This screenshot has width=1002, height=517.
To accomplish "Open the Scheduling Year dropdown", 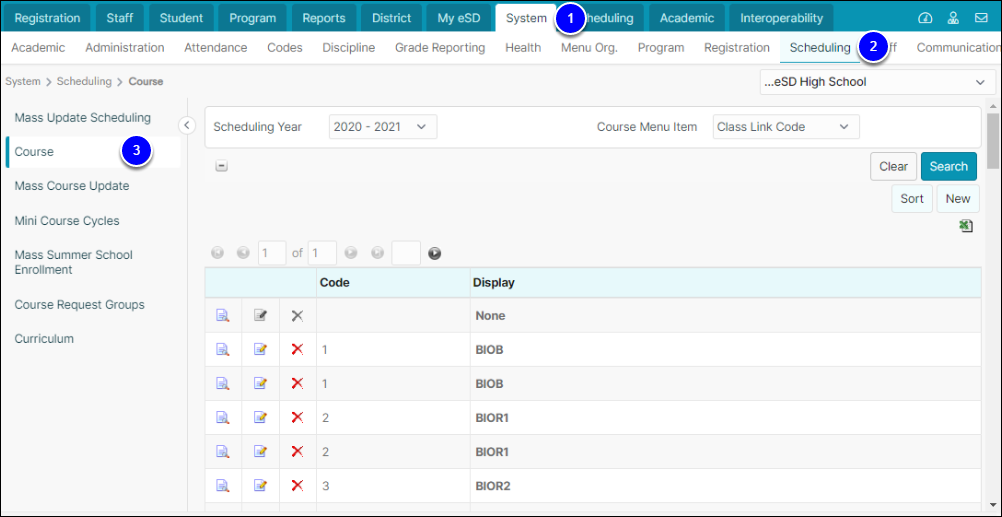I will pyautogui.click(x=383, y=127).
